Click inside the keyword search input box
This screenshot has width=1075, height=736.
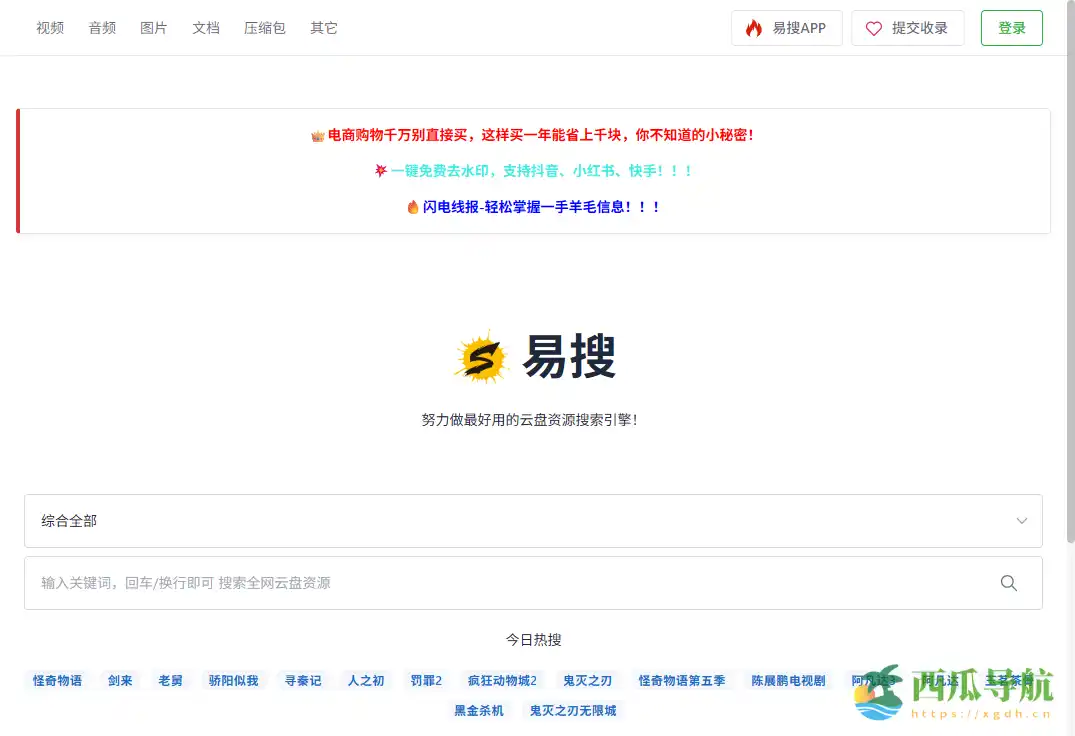400,582
